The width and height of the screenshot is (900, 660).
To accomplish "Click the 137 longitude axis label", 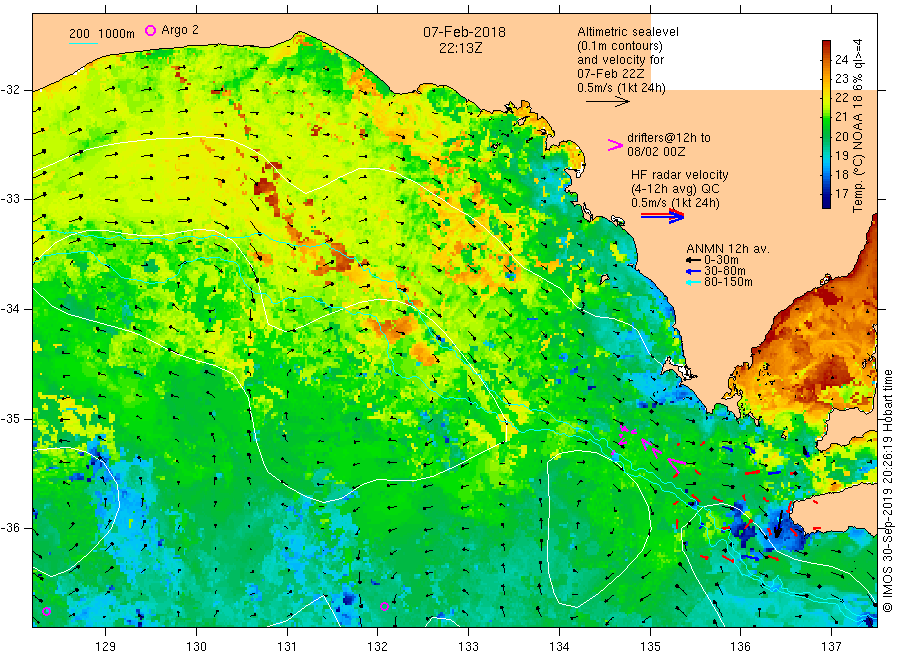I will (x=831, y=647).
